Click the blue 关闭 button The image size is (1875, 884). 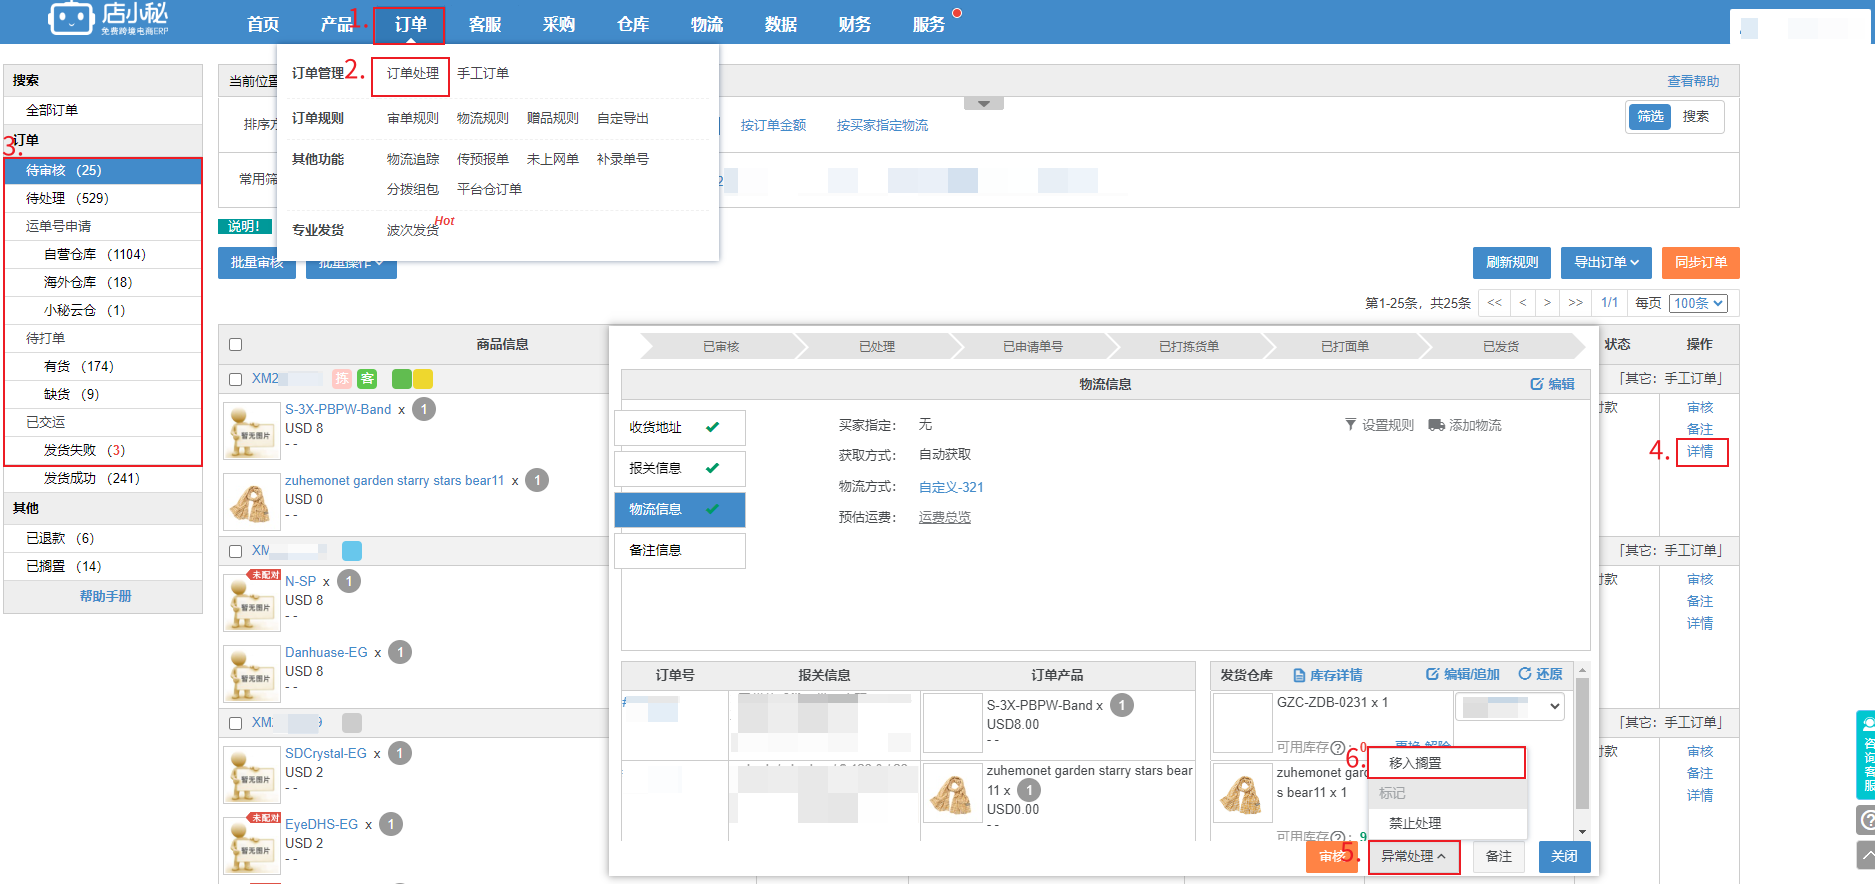coord(1564,857)
